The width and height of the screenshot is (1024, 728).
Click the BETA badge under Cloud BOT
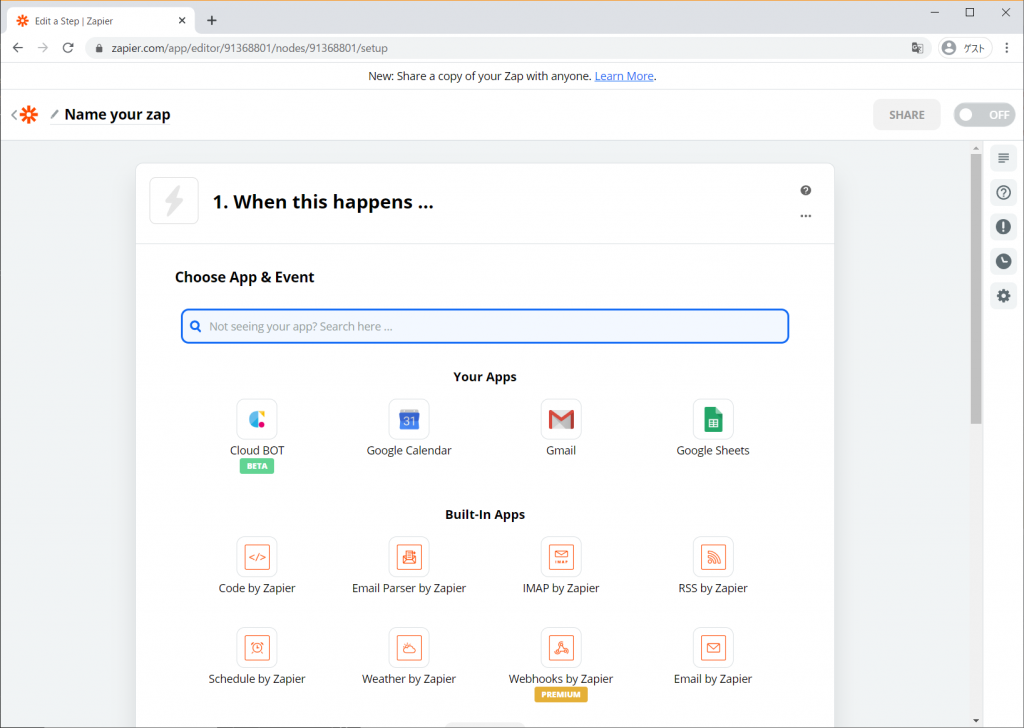(257, 466)
